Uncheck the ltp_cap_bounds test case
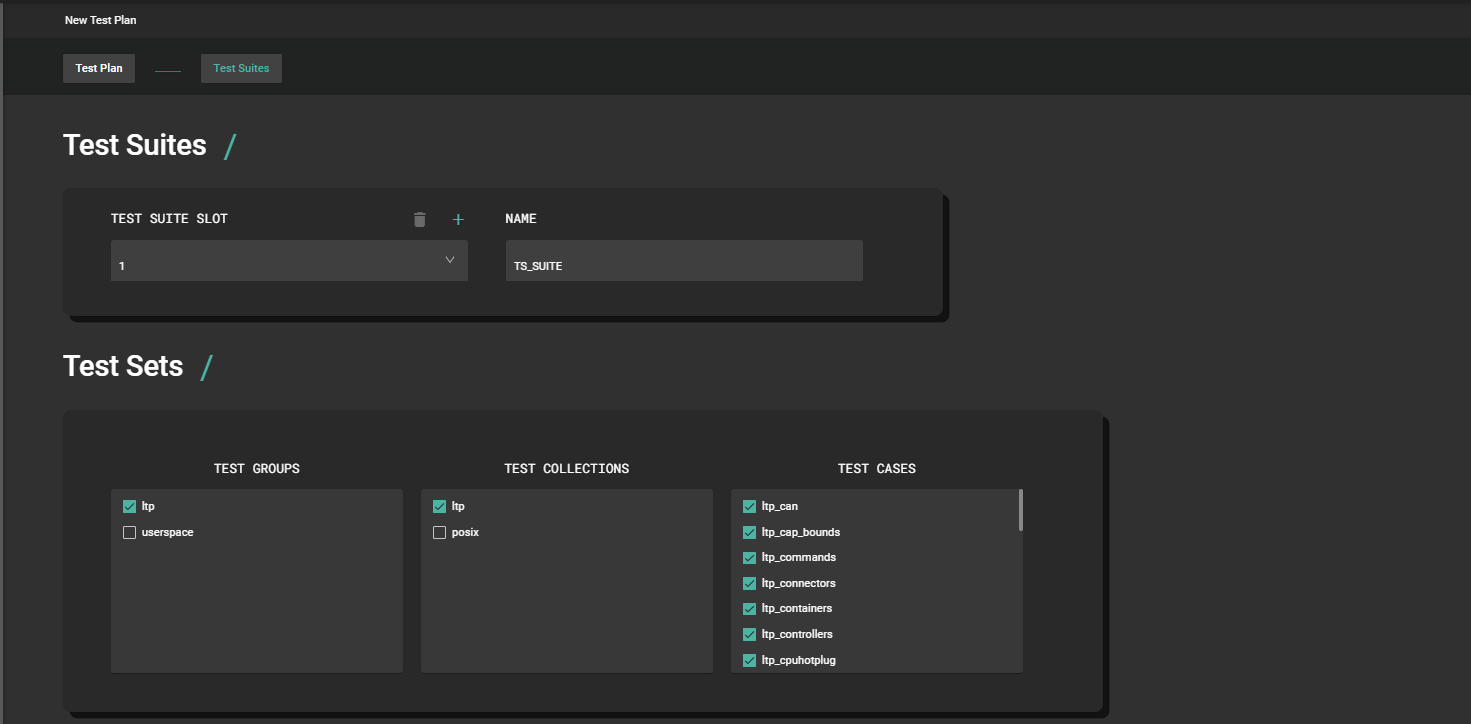This screenshot has height=724, width=1471. [749, 533]
